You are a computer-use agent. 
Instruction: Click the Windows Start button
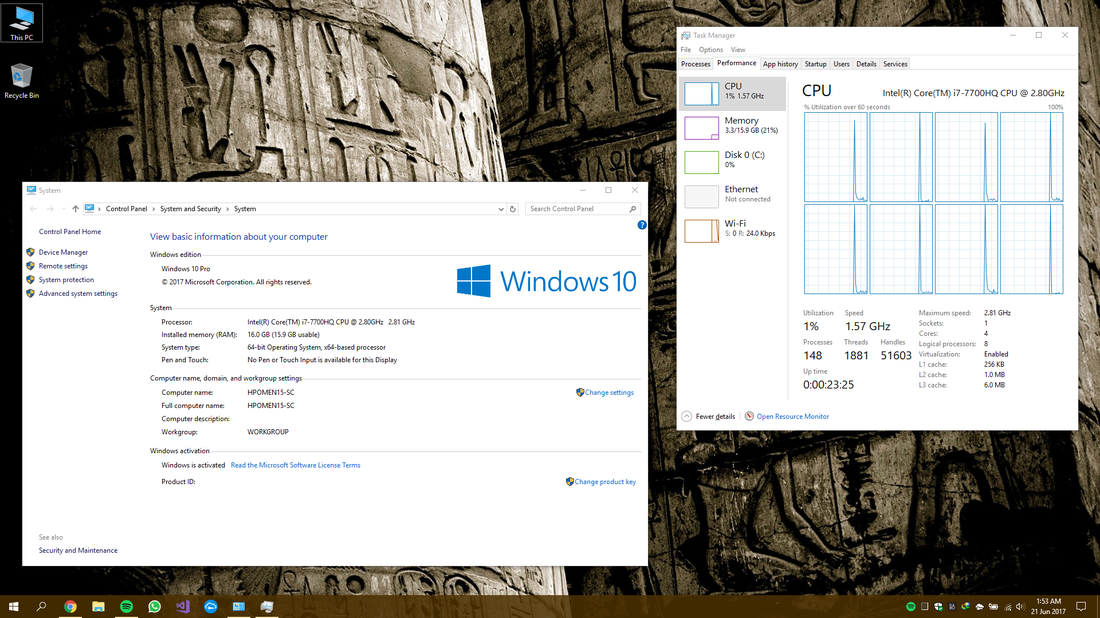click(13, 606)
